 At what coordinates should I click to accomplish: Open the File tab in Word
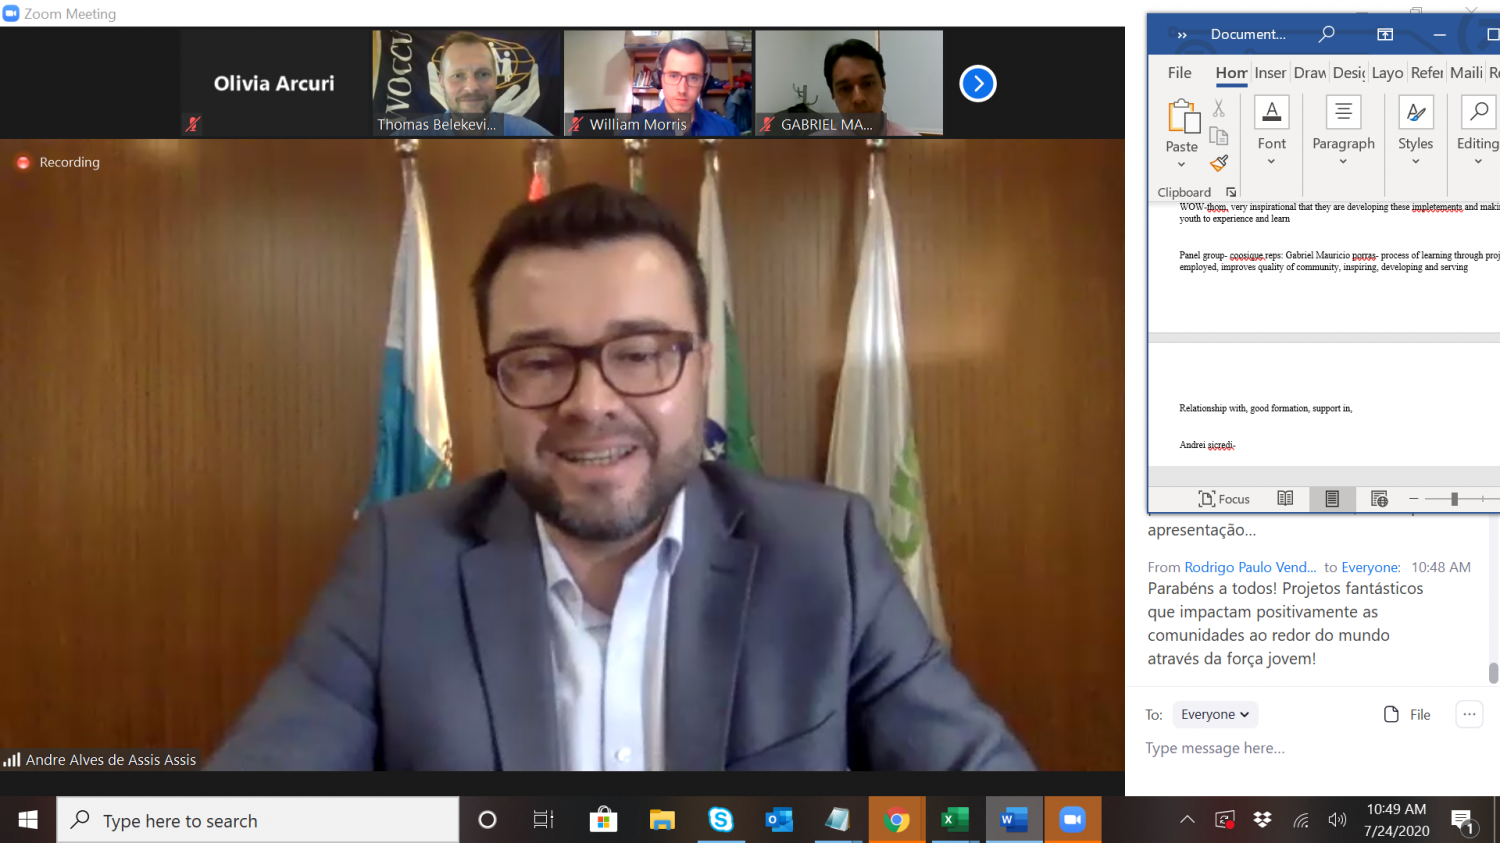pos(1179,73)
